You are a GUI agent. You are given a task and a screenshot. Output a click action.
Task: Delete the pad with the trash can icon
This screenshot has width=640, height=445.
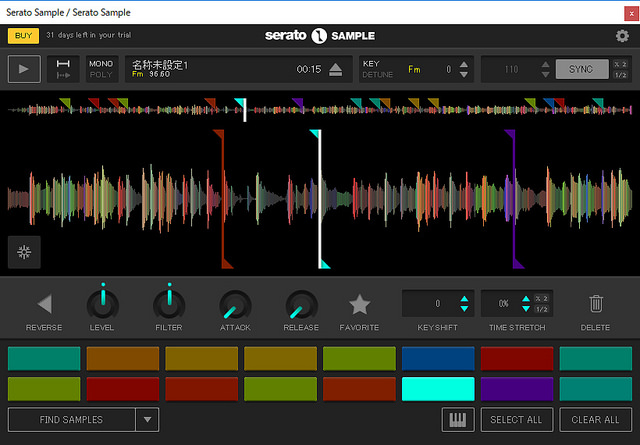[596, 304]
